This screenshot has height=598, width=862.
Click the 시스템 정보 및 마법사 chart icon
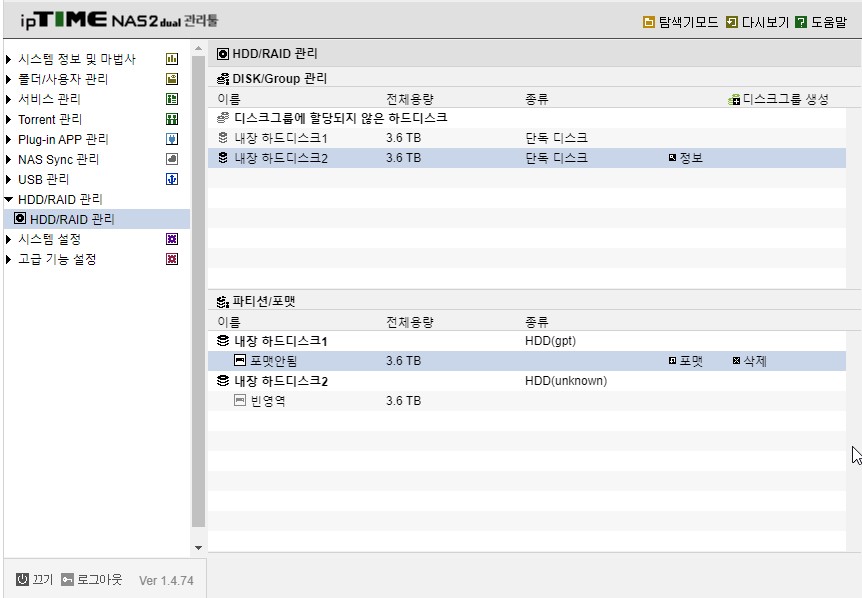coord(172,59)
